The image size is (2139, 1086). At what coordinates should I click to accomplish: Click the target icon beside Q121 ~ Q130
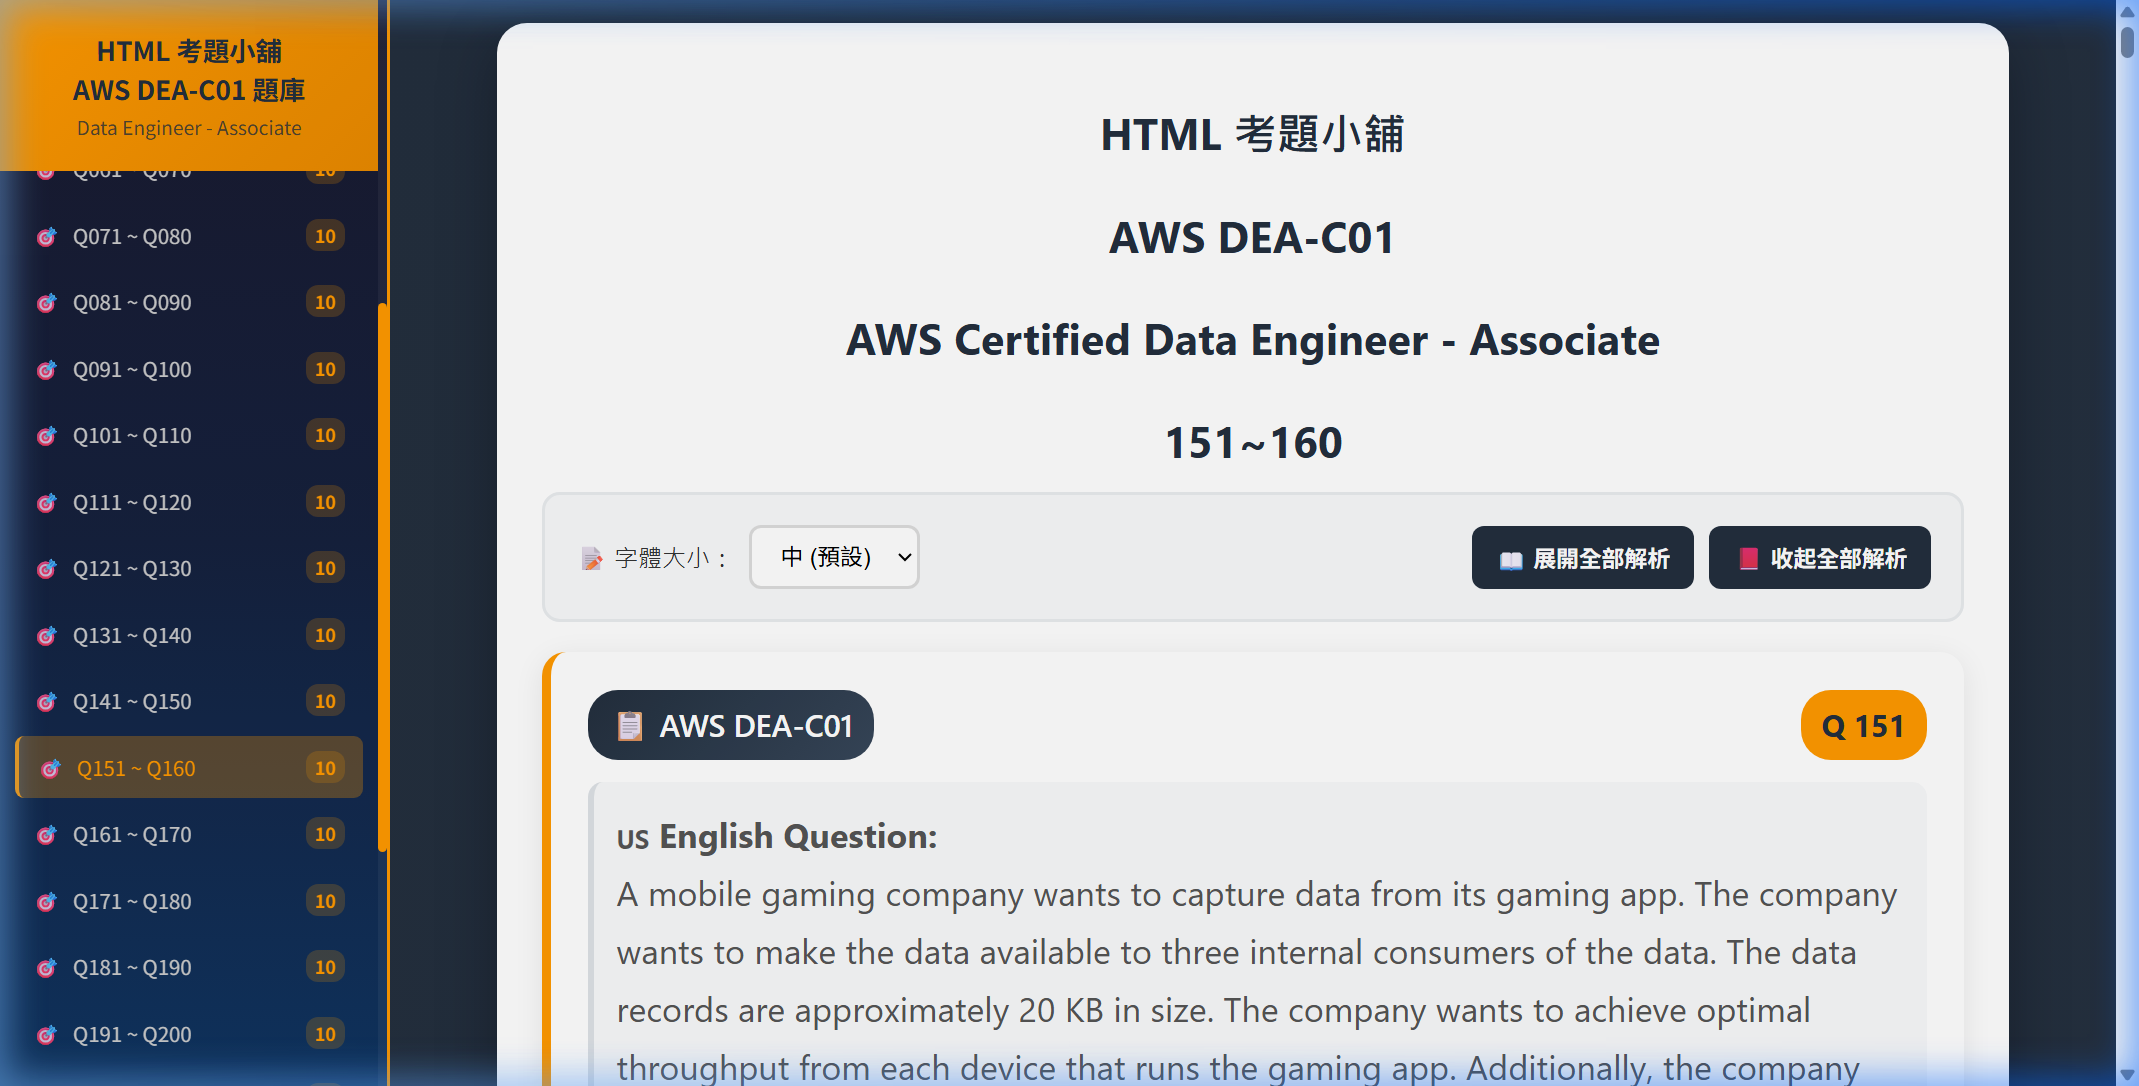point(47,569)
